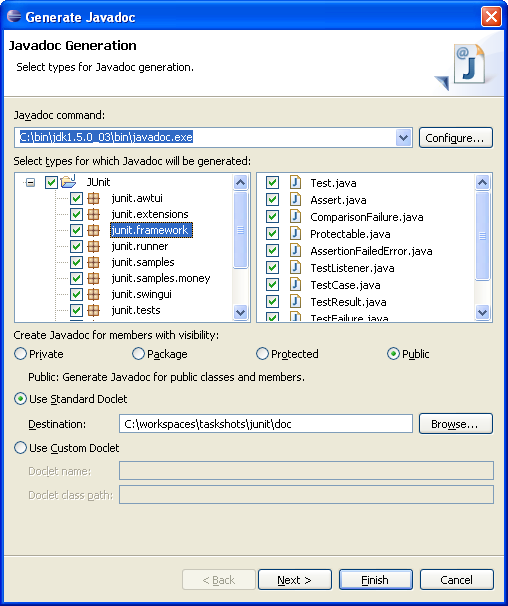Select Private visibility radio button

point(20,354)
